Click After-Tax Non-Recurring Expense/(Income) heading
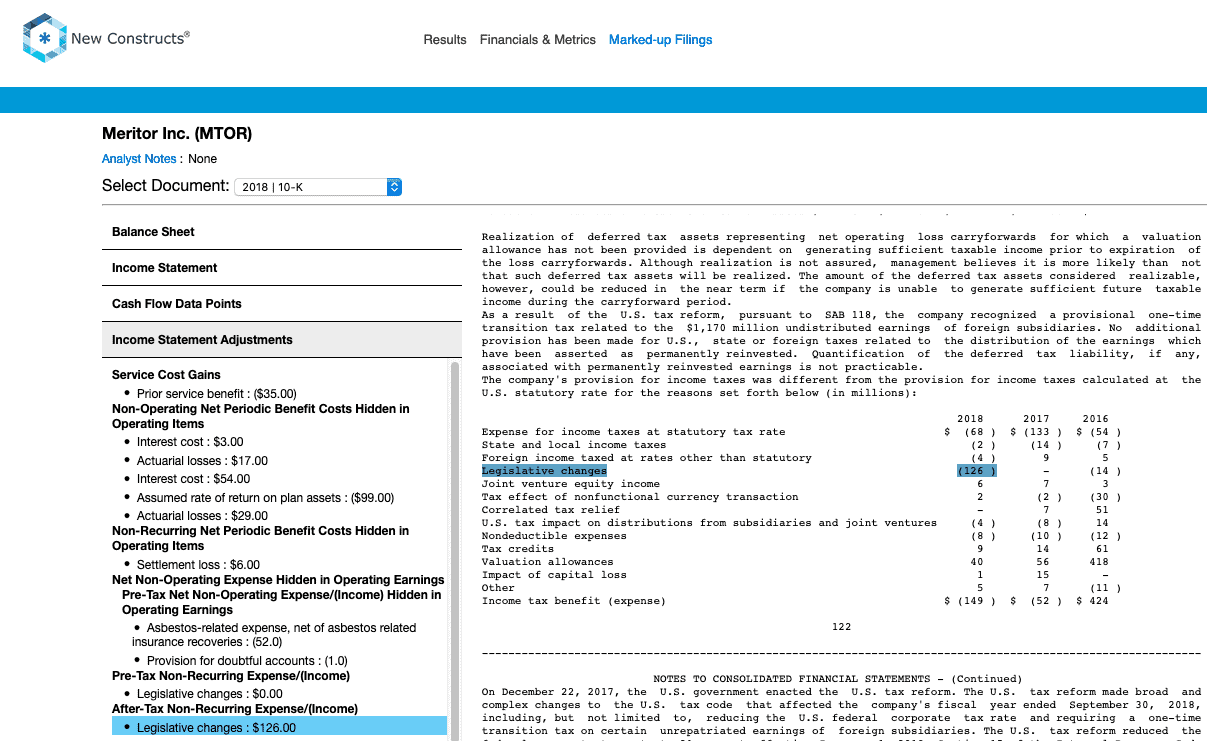The height and width of the screenshot is (741, 1207). click(x=235, y=709)
